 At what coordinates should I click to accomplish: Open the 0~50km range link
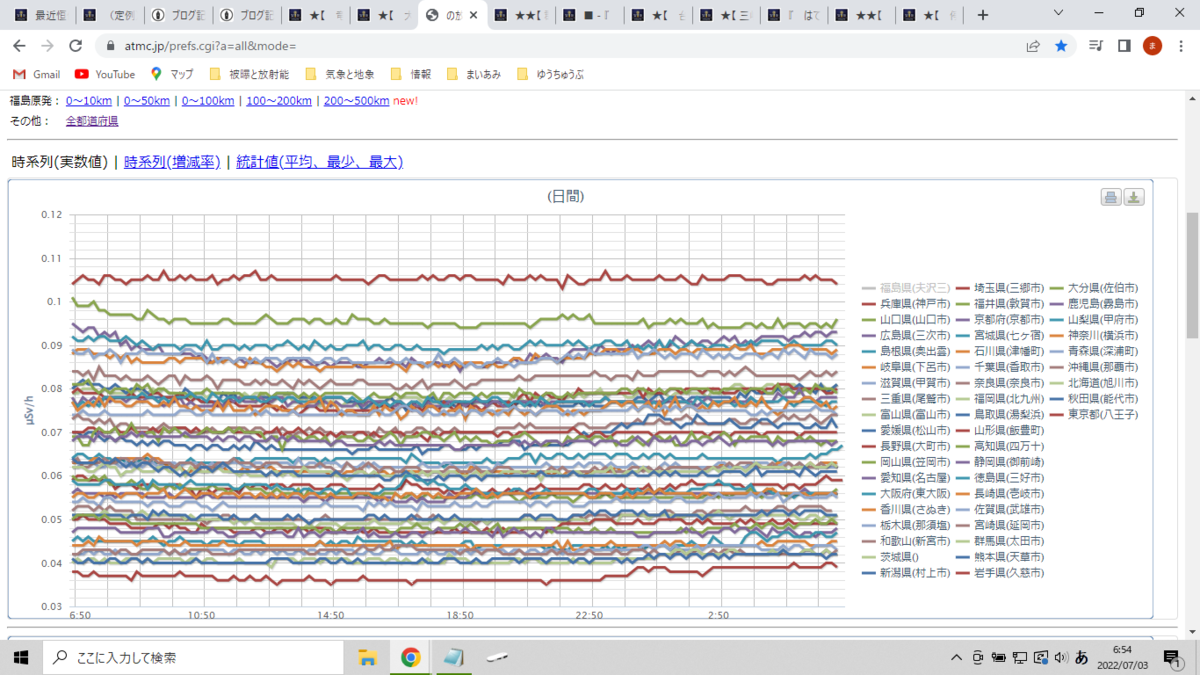tap(147, 101)
